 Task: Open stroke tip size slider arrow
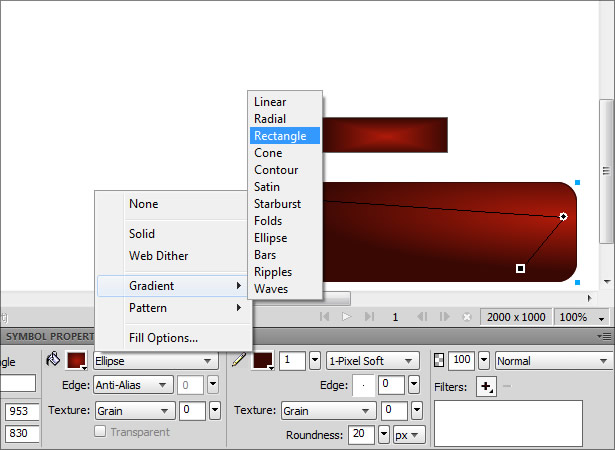(315, 361)
